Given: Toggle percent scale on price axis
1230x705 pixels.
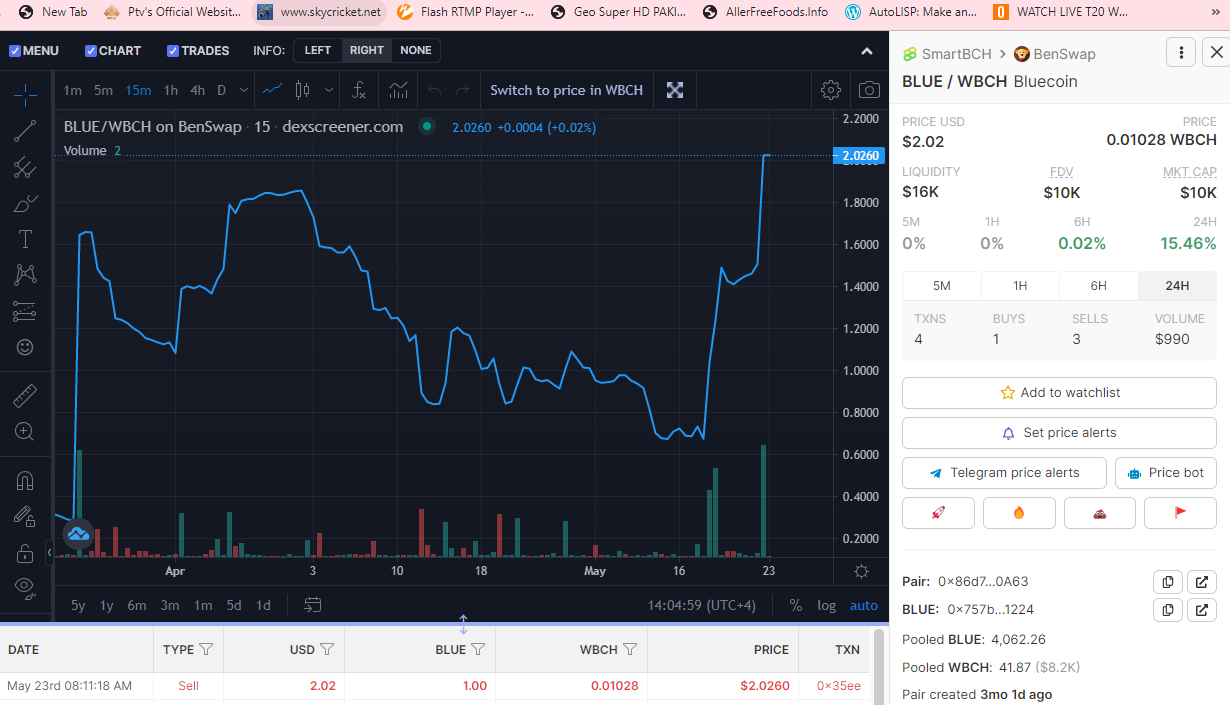Looking at the screenshot, I should (x=796, y=605).
